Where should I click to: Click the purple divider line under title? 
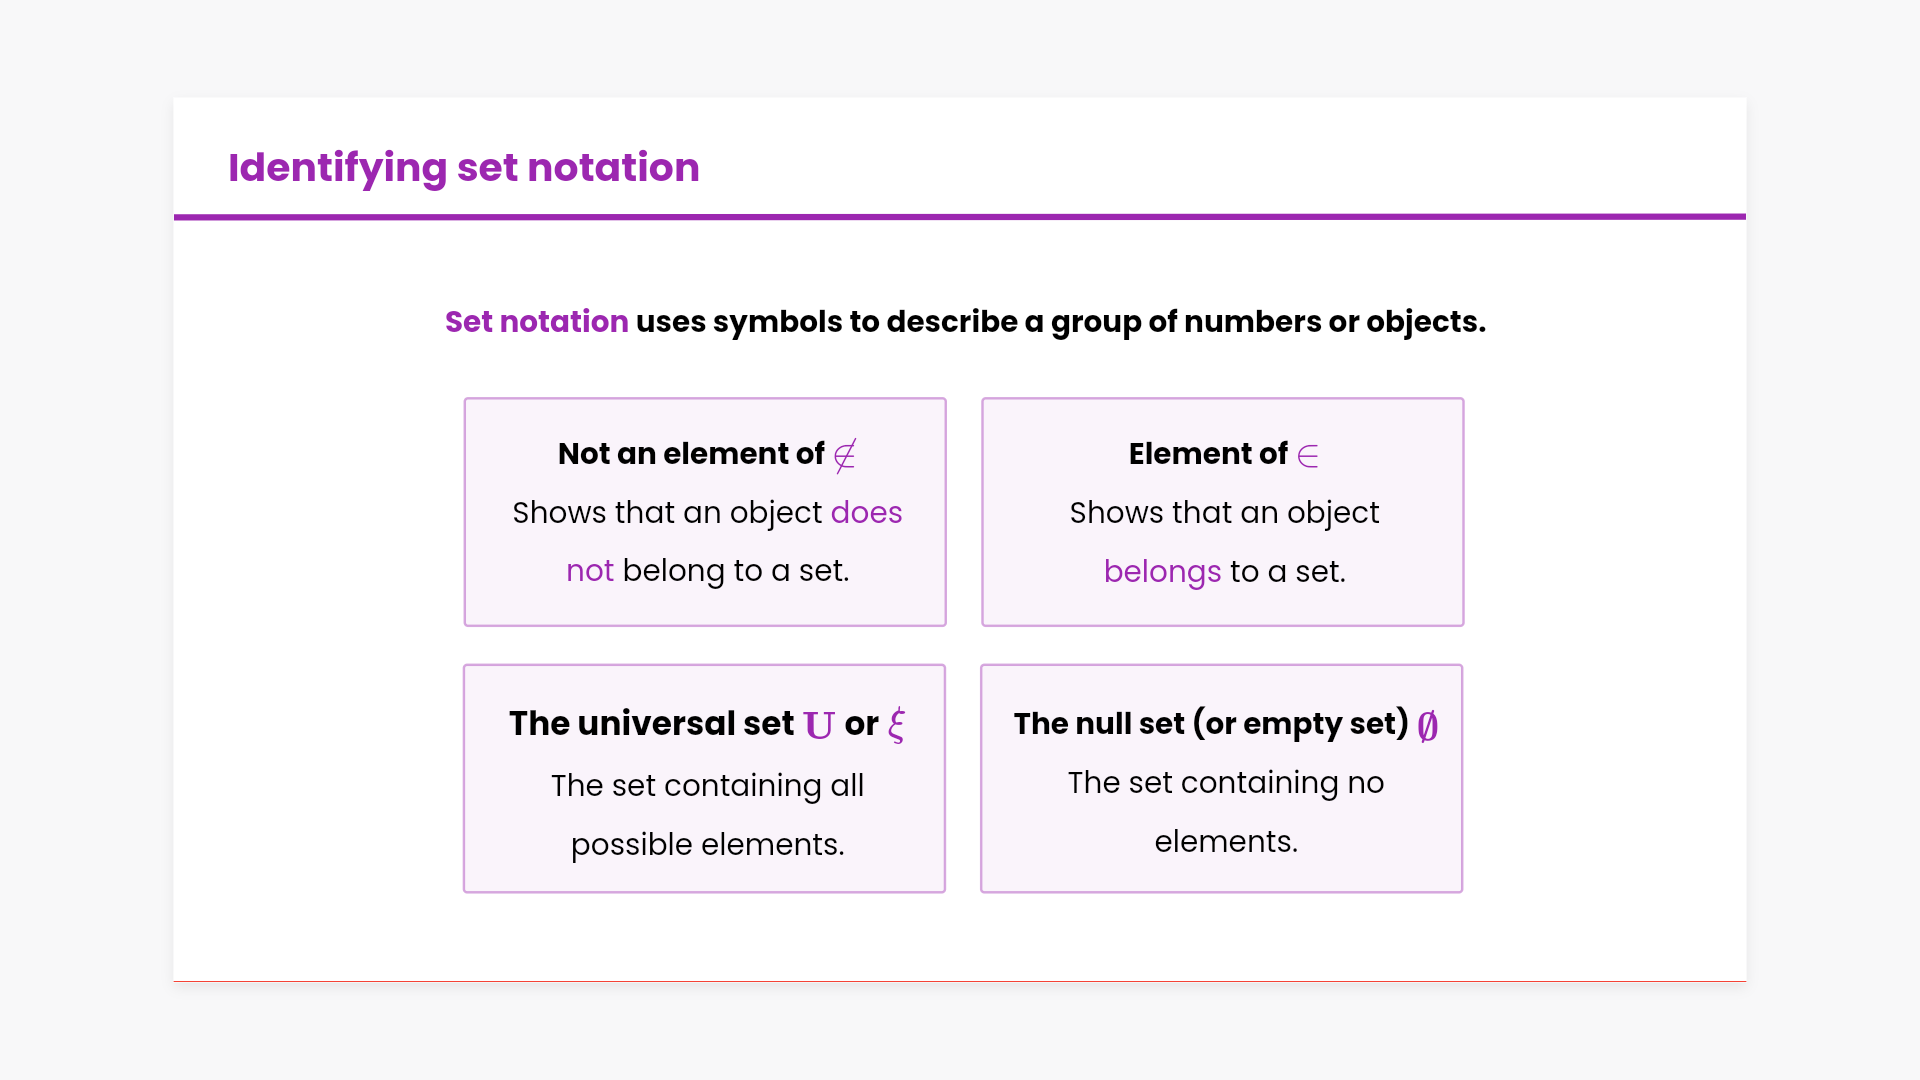(x=960, y=216)
